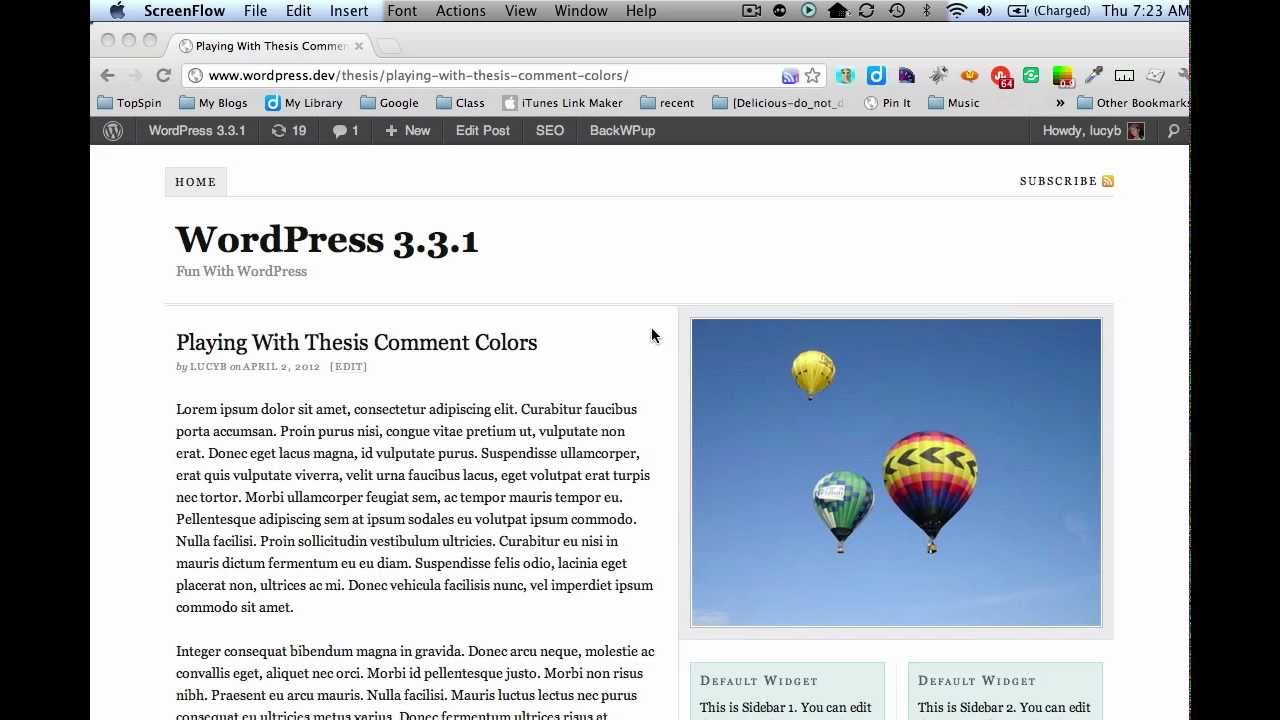This screenshot has width=1280, height=720.
Task: Open the SEO admin bar menu
Action: click(x=550, y=131)
